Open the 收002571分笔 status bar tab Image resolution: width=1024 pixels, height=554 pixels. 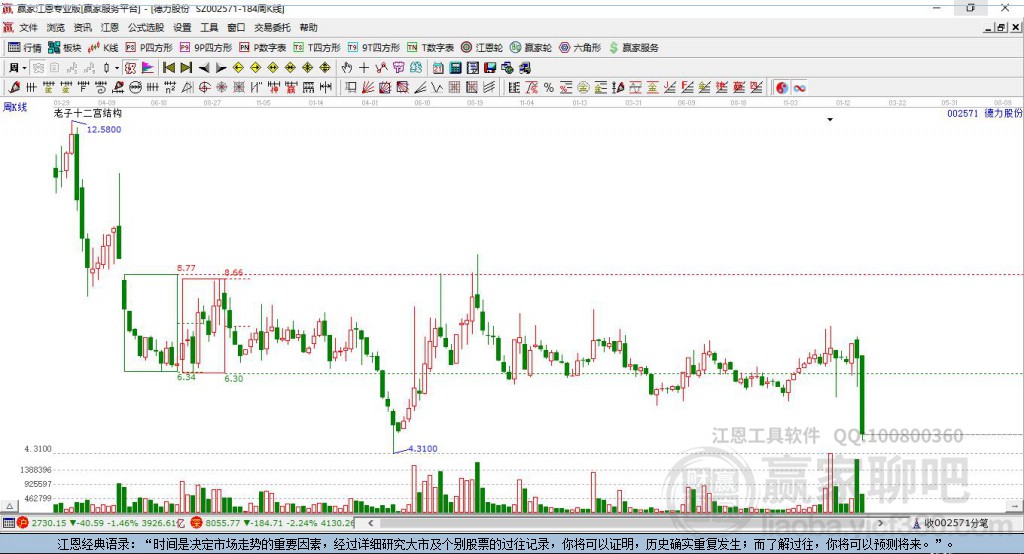(x=951, y=523)
